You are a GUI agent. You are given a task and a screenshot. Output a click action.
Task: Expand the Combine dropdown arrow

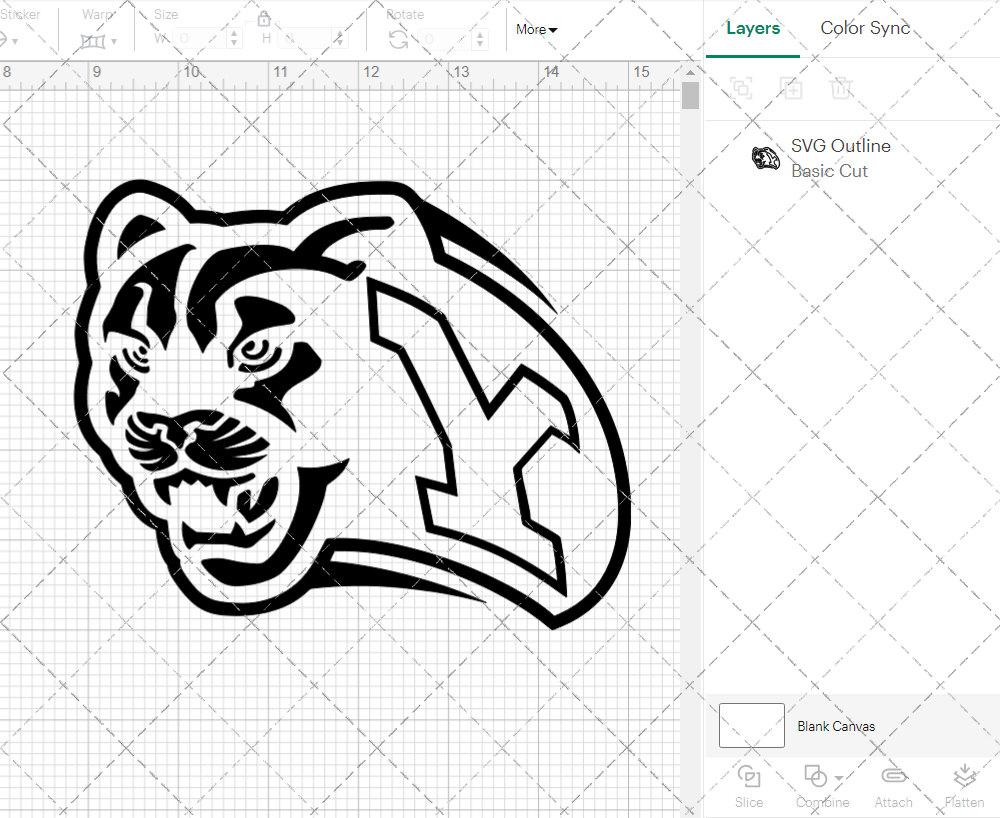point(836,776)
